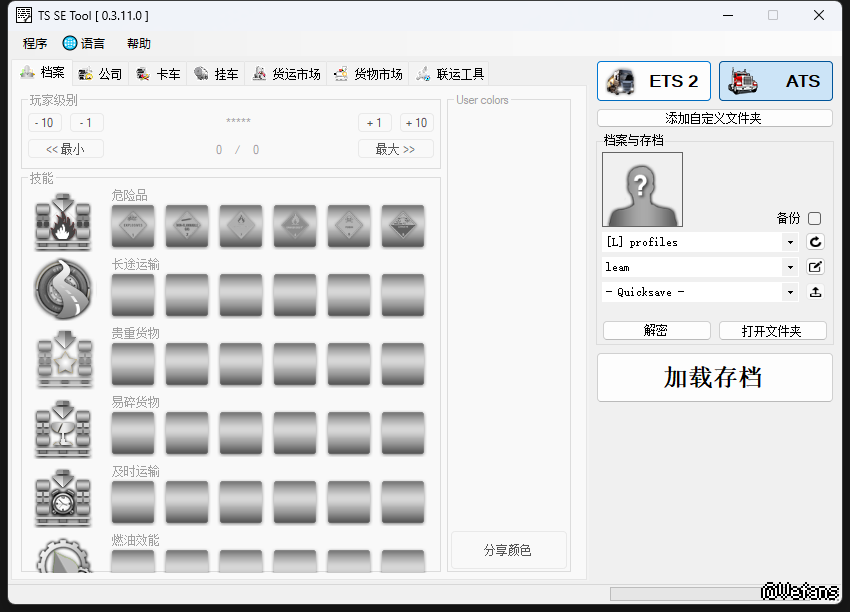Click the edit profile icon
The height and width of the screenshot is (612, 850).
coord(815,267)
